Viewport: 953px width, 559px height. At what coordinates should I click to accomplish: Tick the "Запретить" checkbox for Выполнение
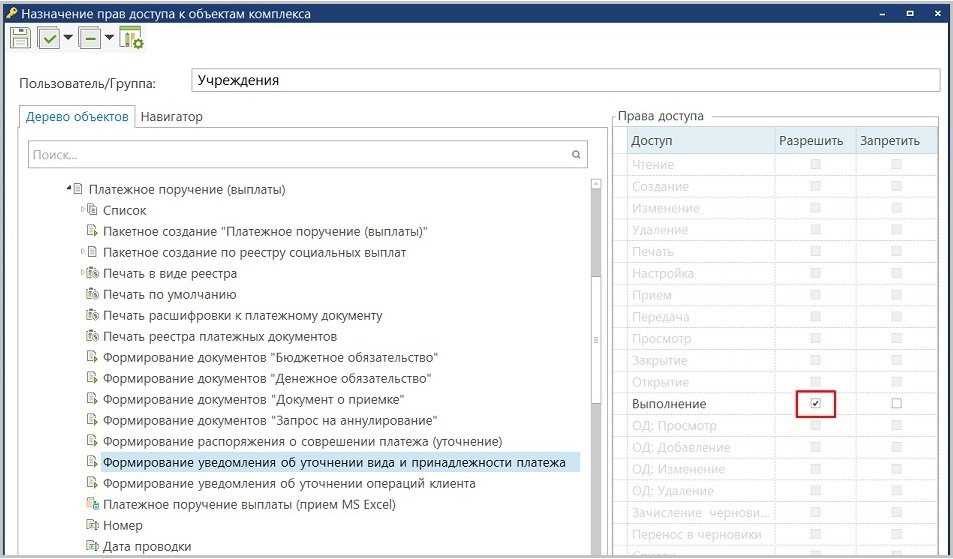(896, 404)
